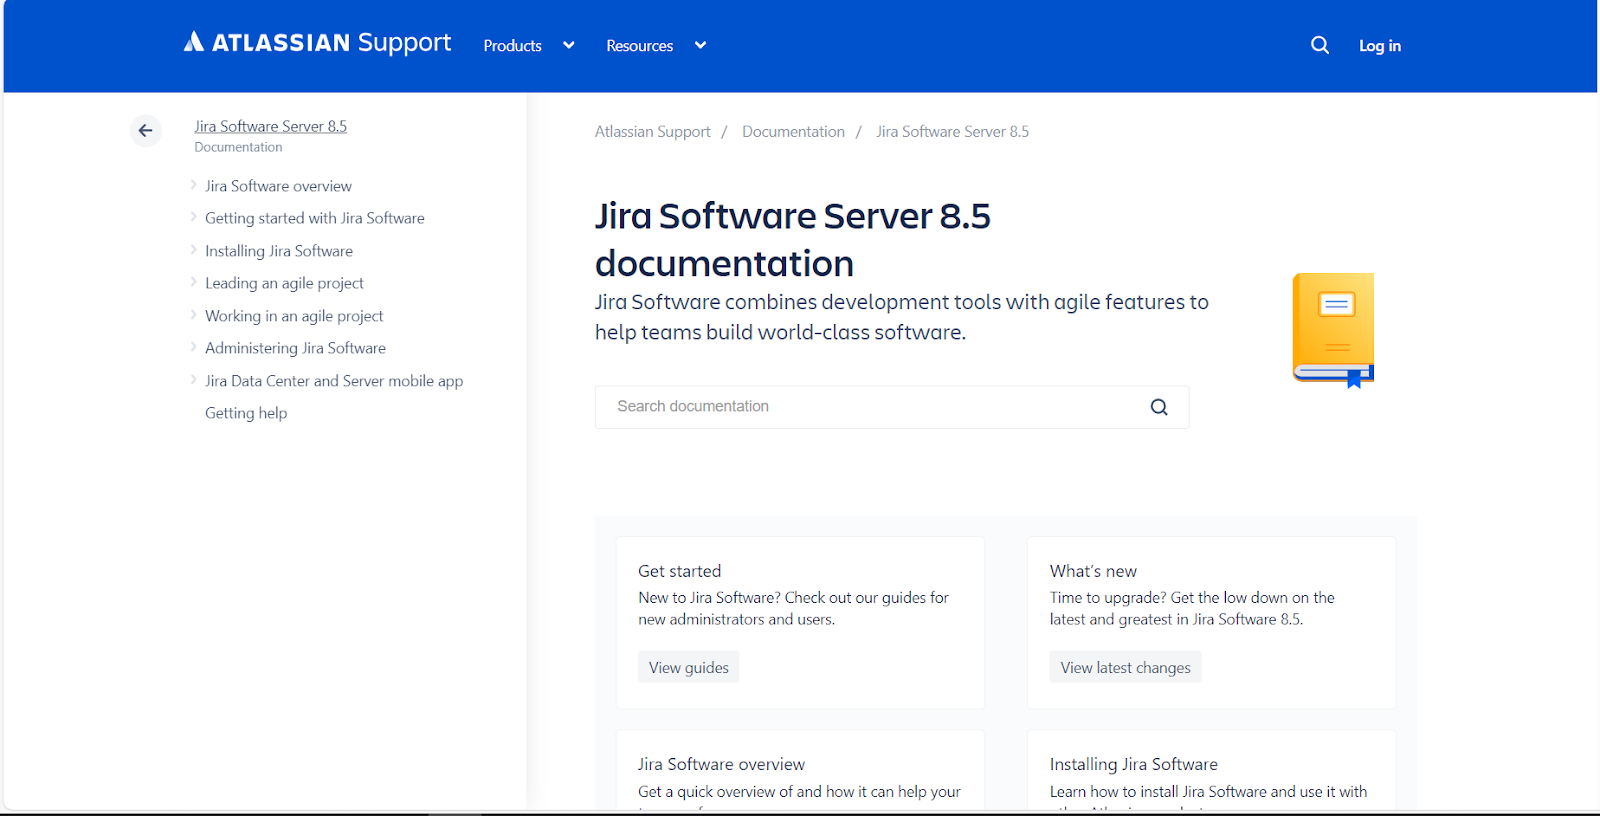
Task: Open Jira Data Center and Server mobile app page
Action: click(334, 381)
